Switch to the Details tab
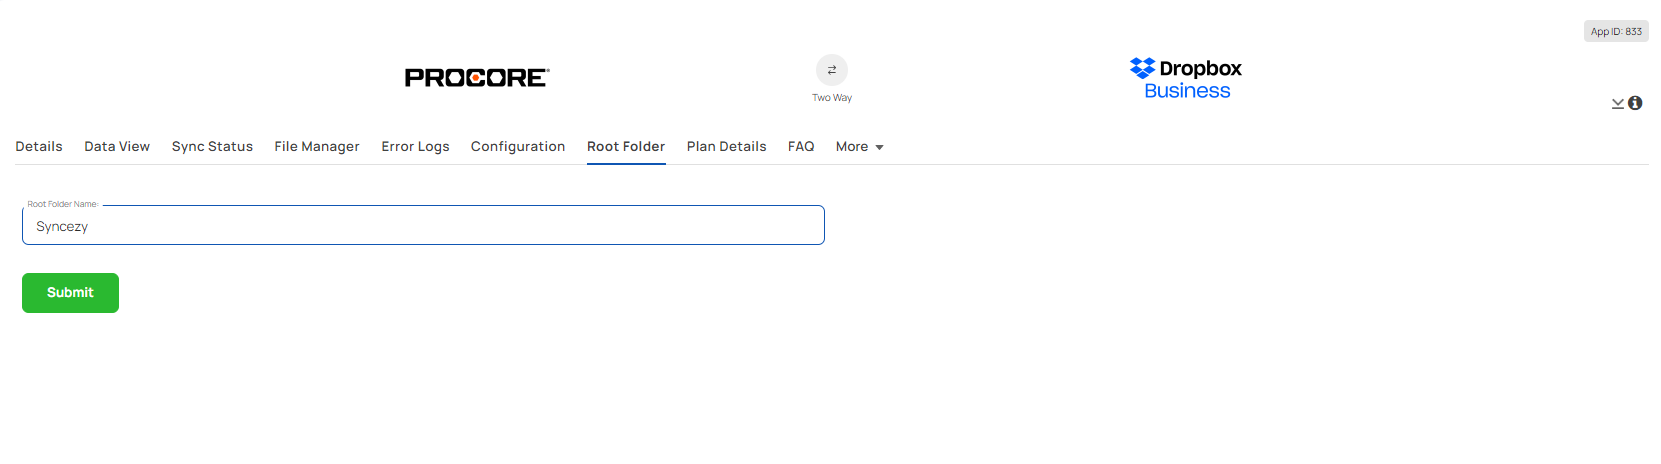 (x=39, y=147)
